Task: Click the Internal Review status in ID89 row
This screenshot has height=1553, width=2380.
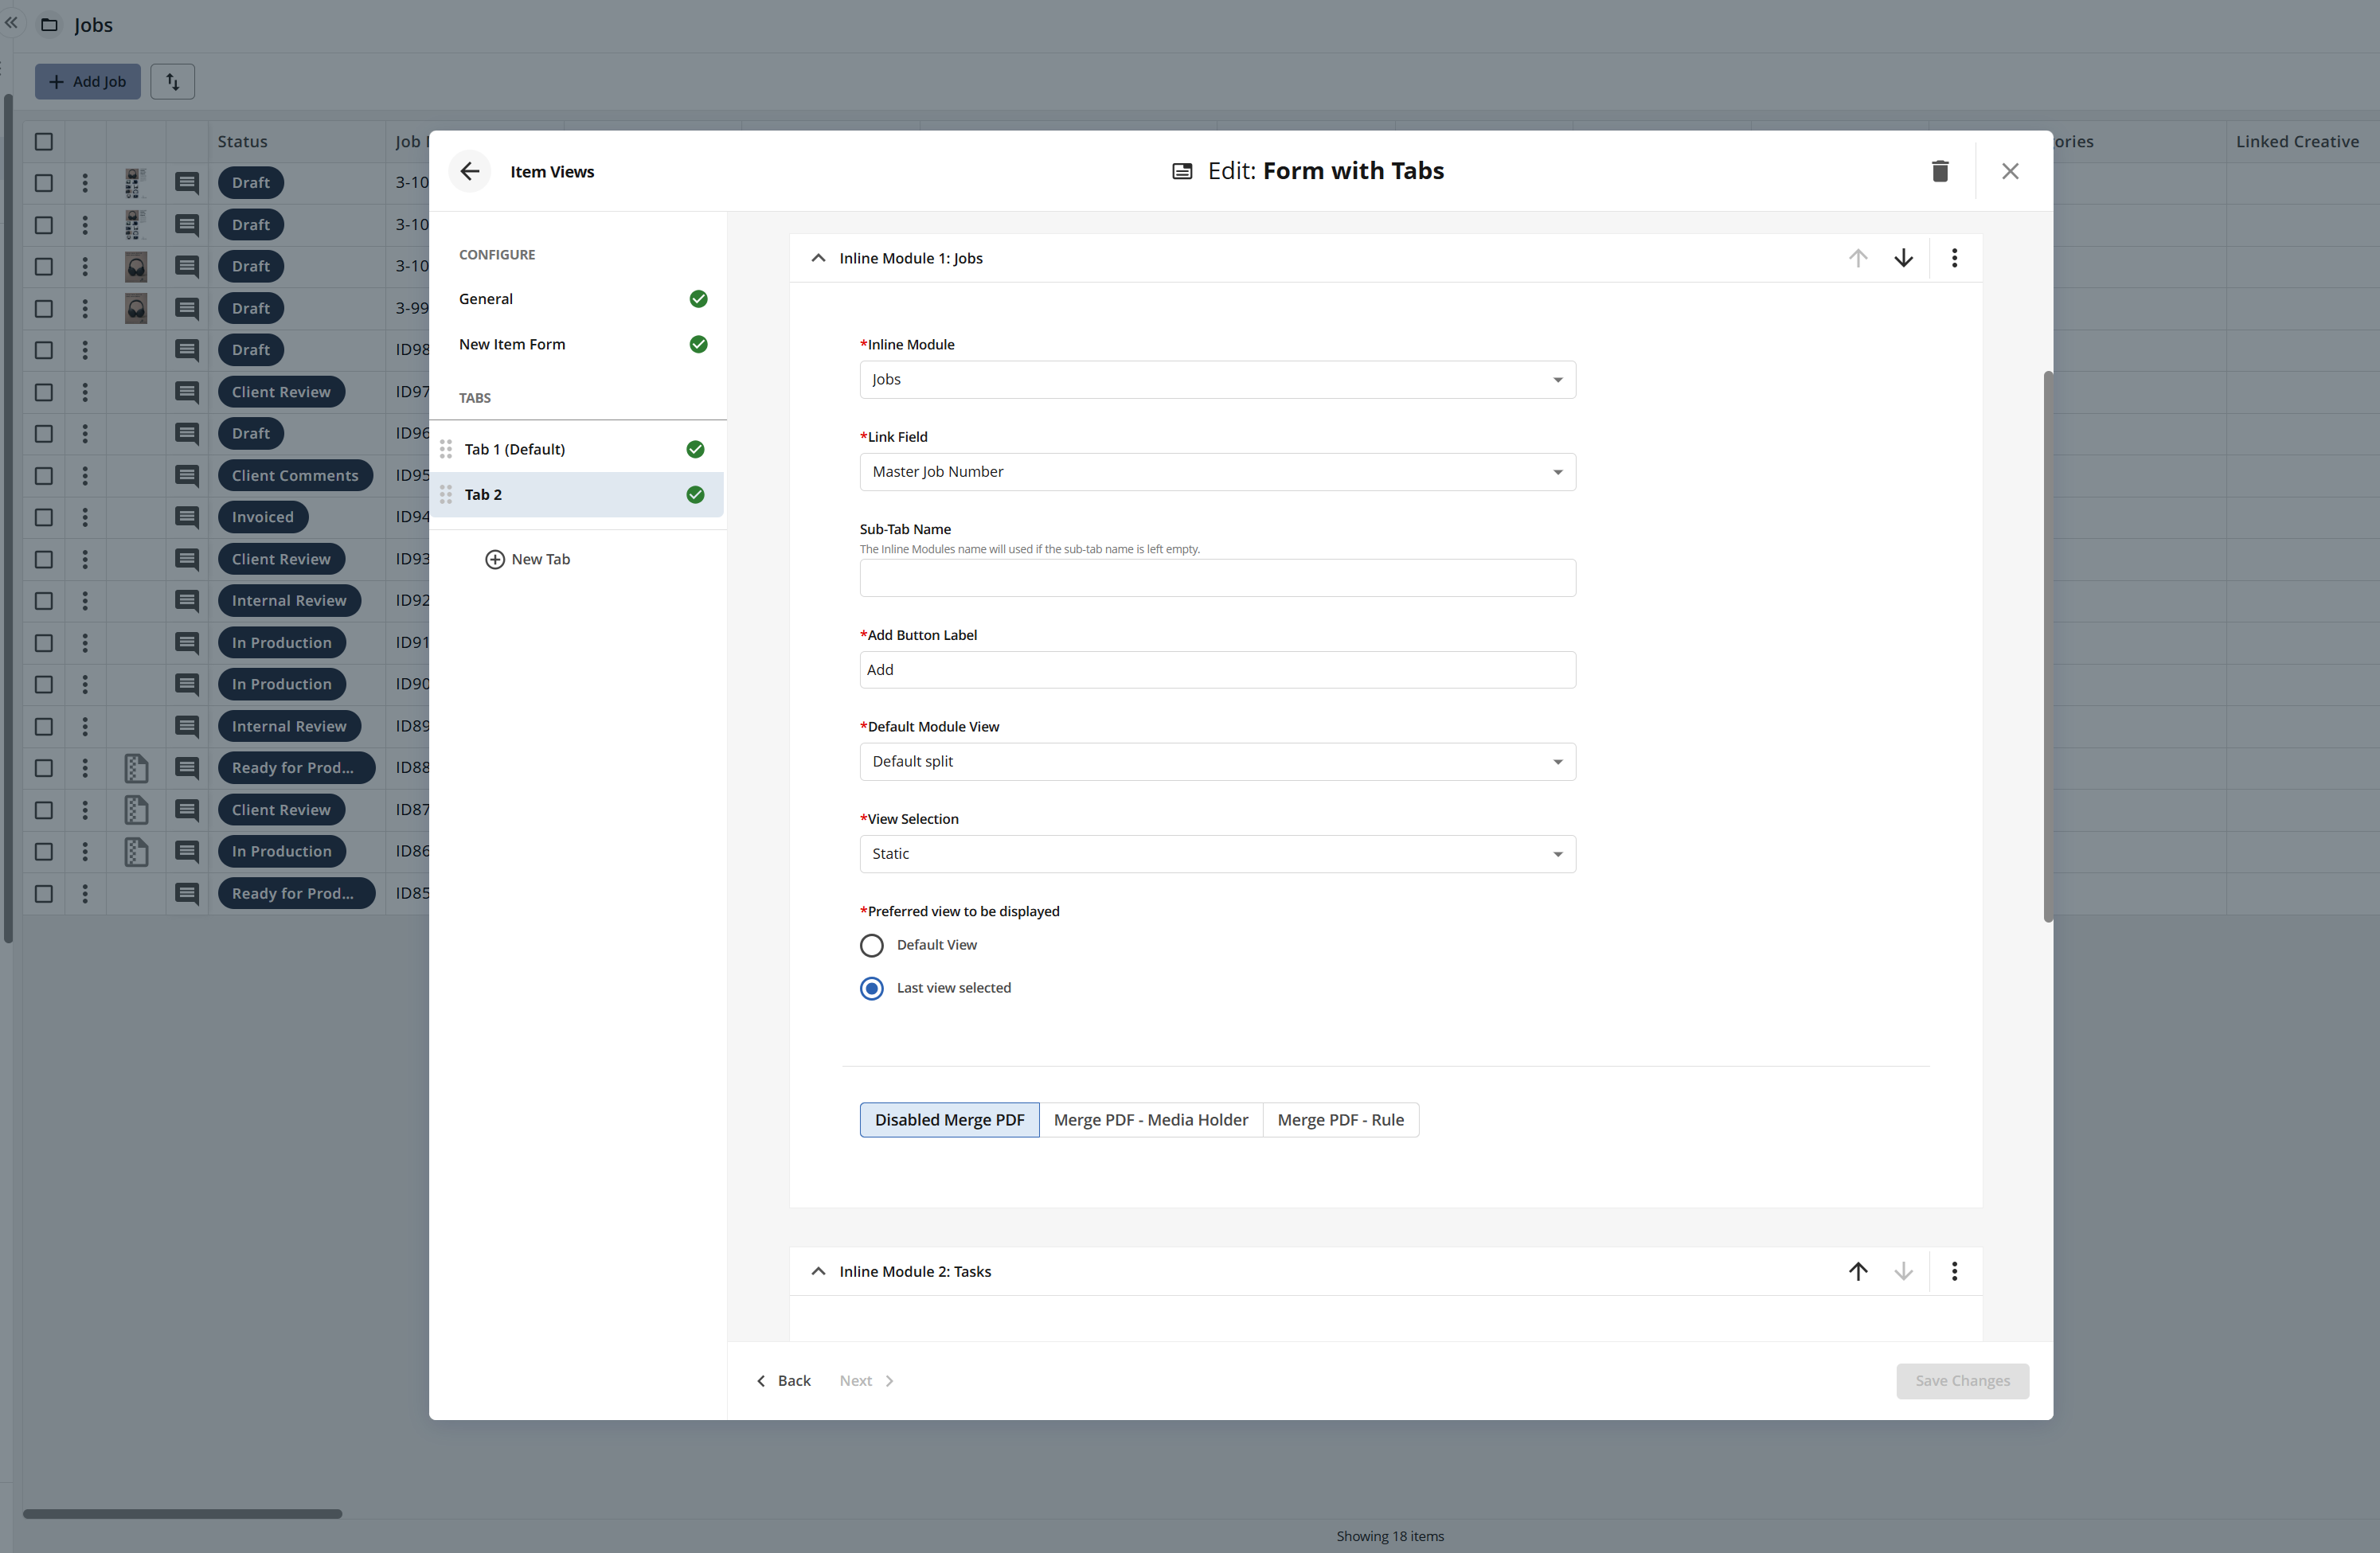Action: click(289, 726)
